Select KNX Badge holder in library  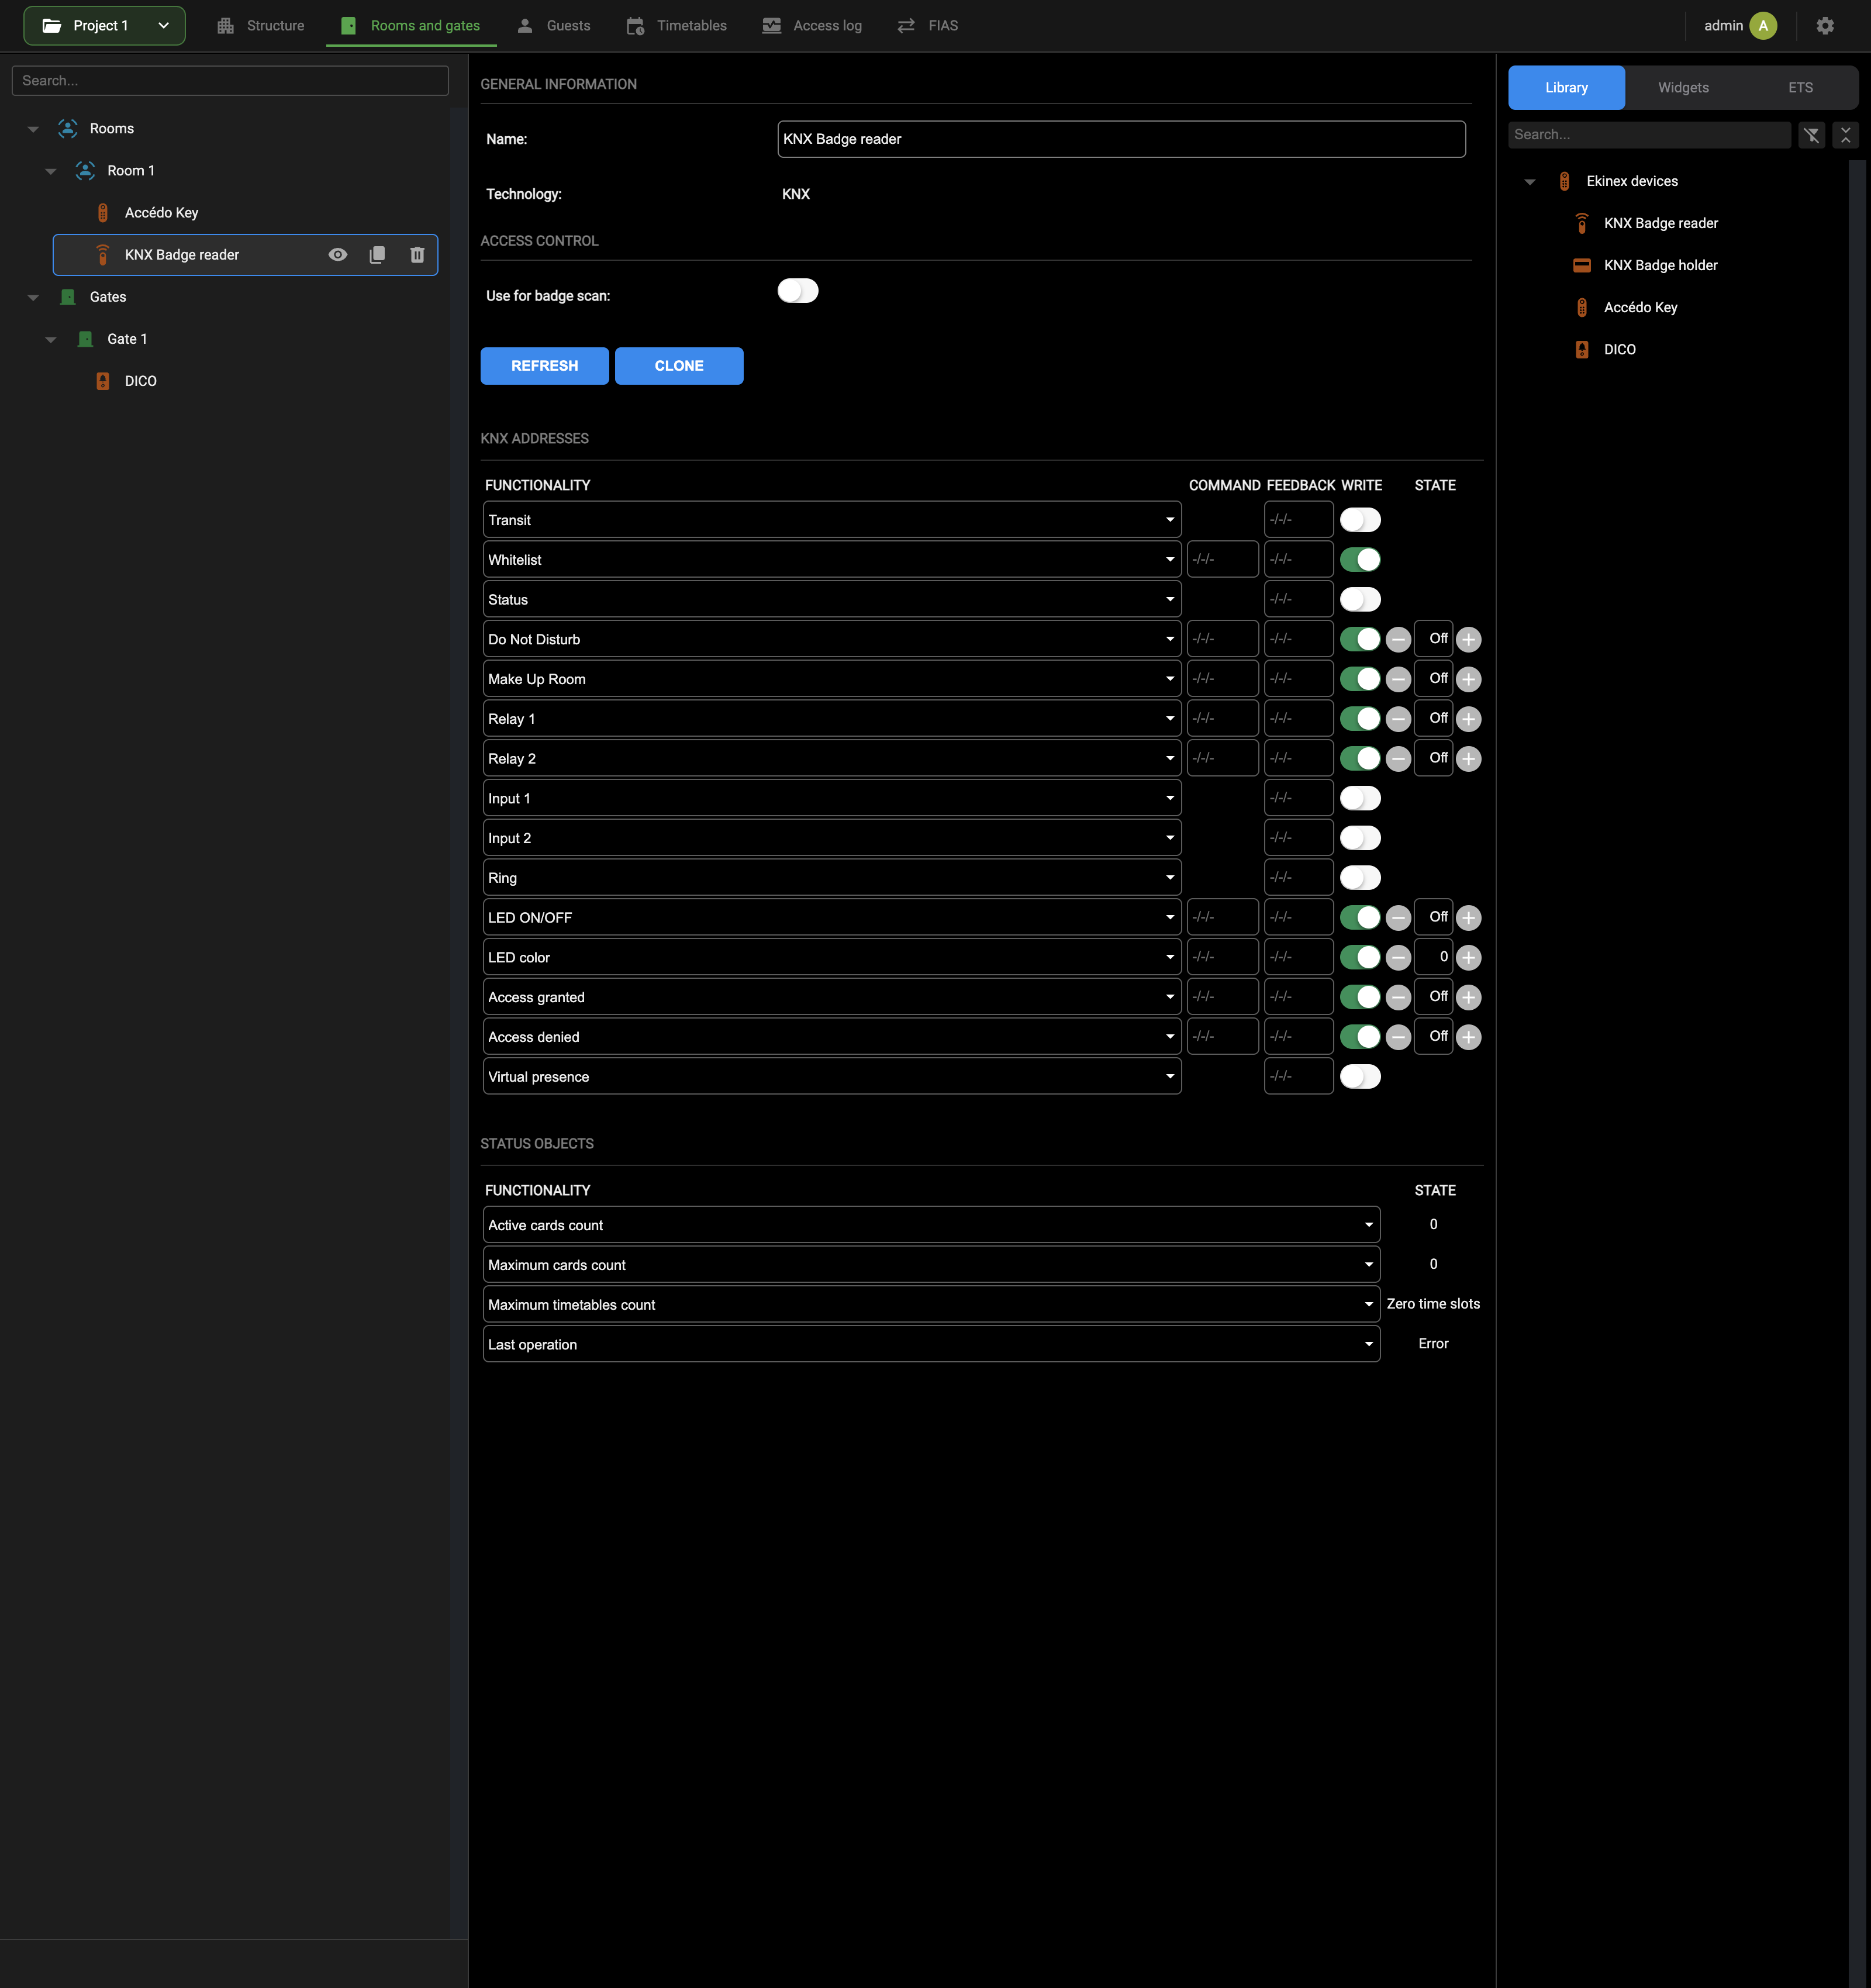(x=1660, y=265)
